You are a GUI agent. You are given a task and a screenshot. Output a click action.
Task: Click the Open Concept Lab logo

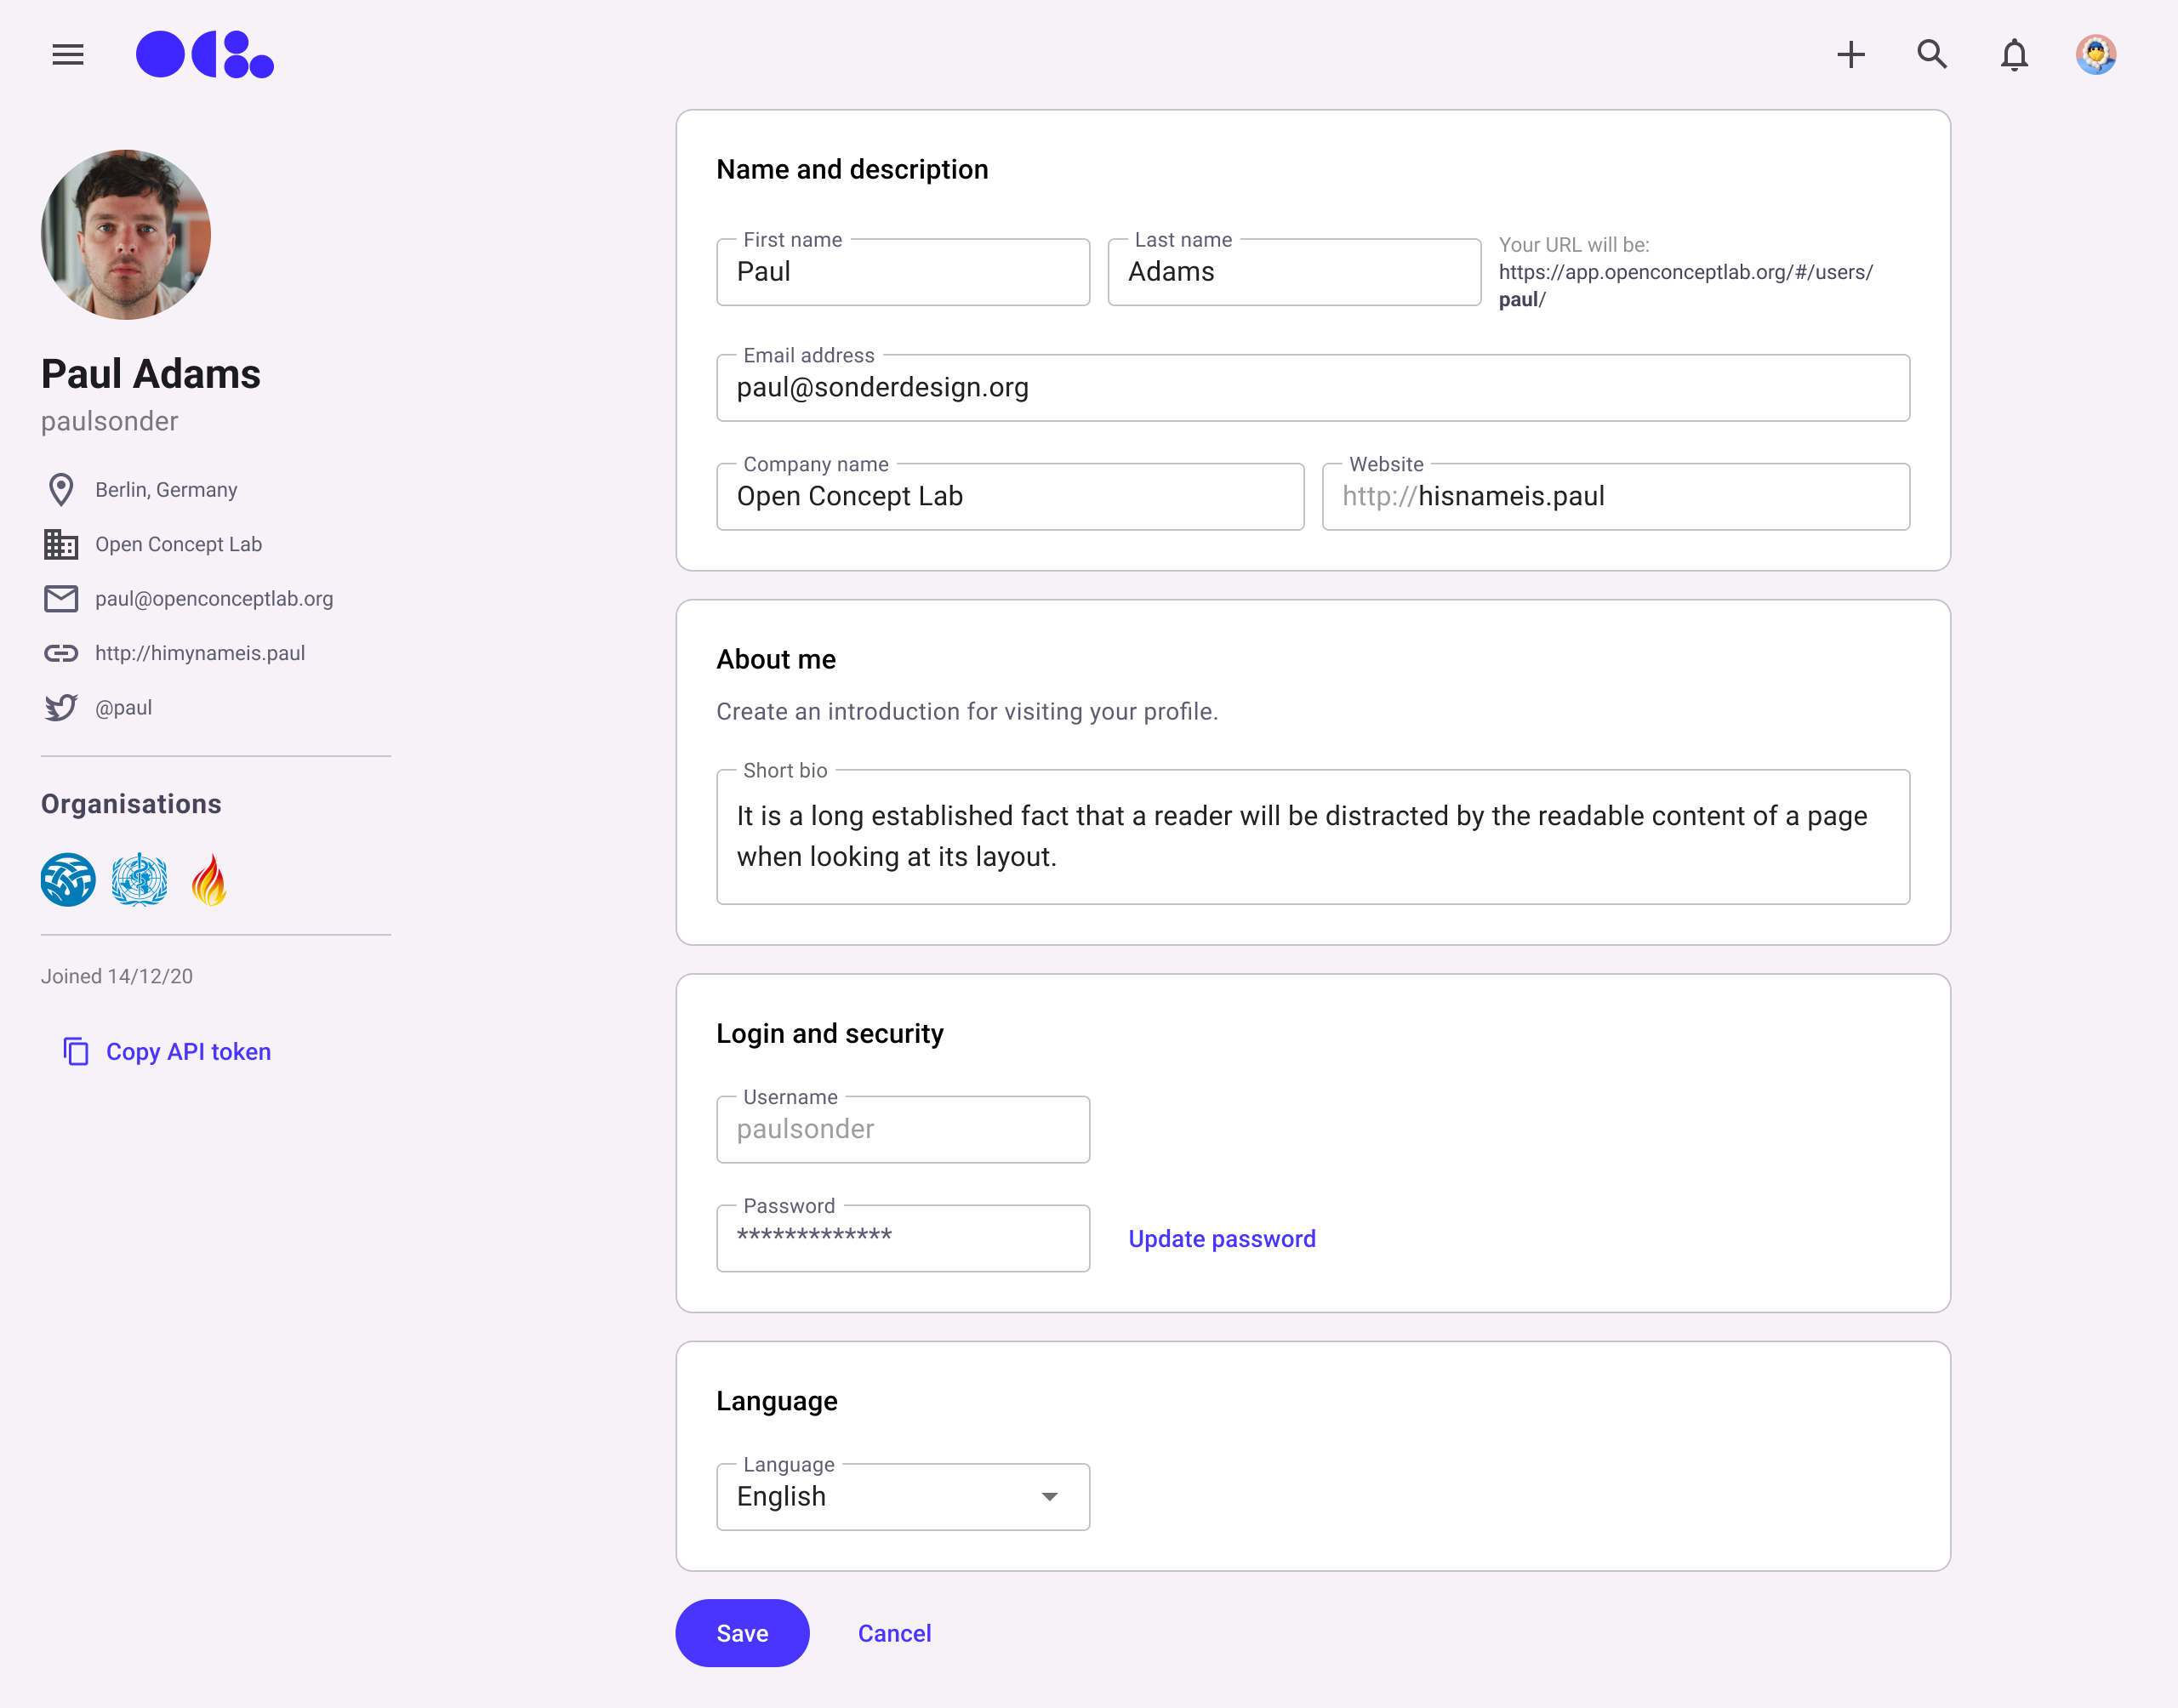(x=205, y=54)
